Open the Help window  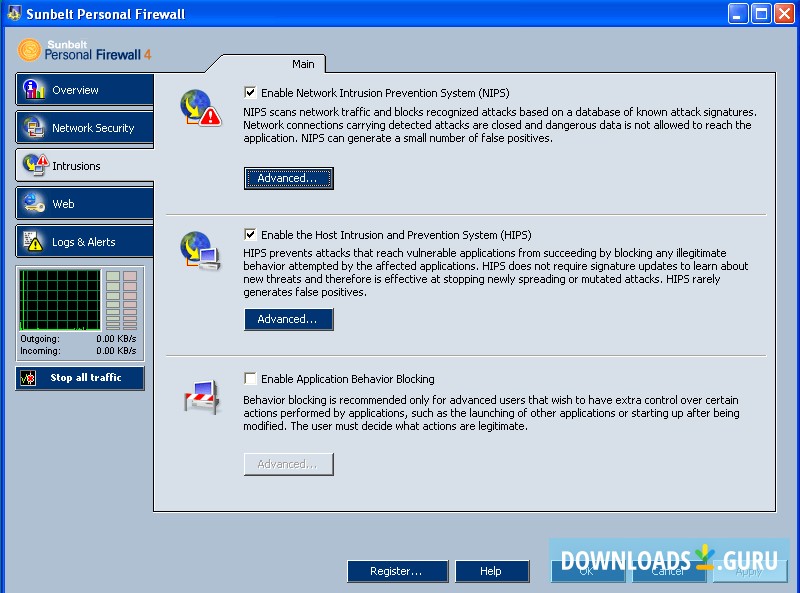pyautogui.click(x=492, y=571)
